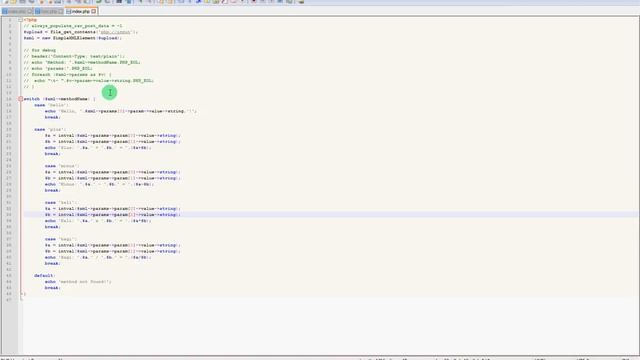
Task: Close the index.php tab
Action: (94, 11)
